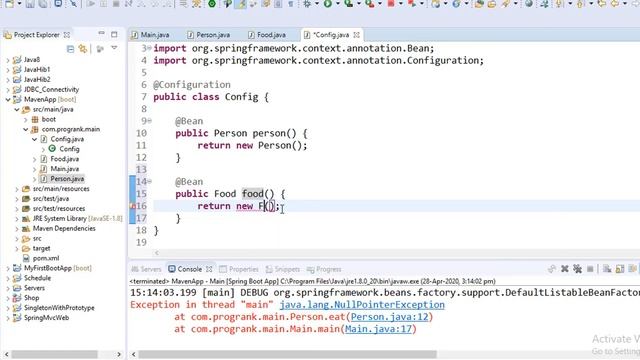The image size is (640, 360).
Task: Toggle Link with Editor in Project Explorer
Action: click(x=83, y=49)
